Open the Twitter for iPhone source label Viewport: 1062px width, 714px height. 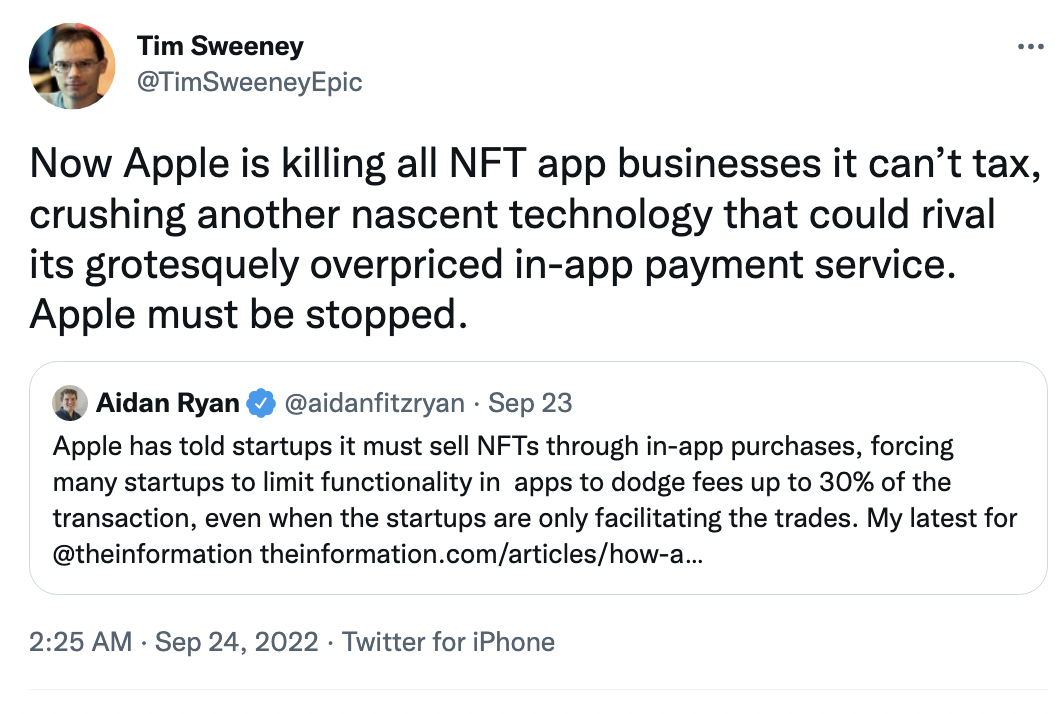(448, 641)
